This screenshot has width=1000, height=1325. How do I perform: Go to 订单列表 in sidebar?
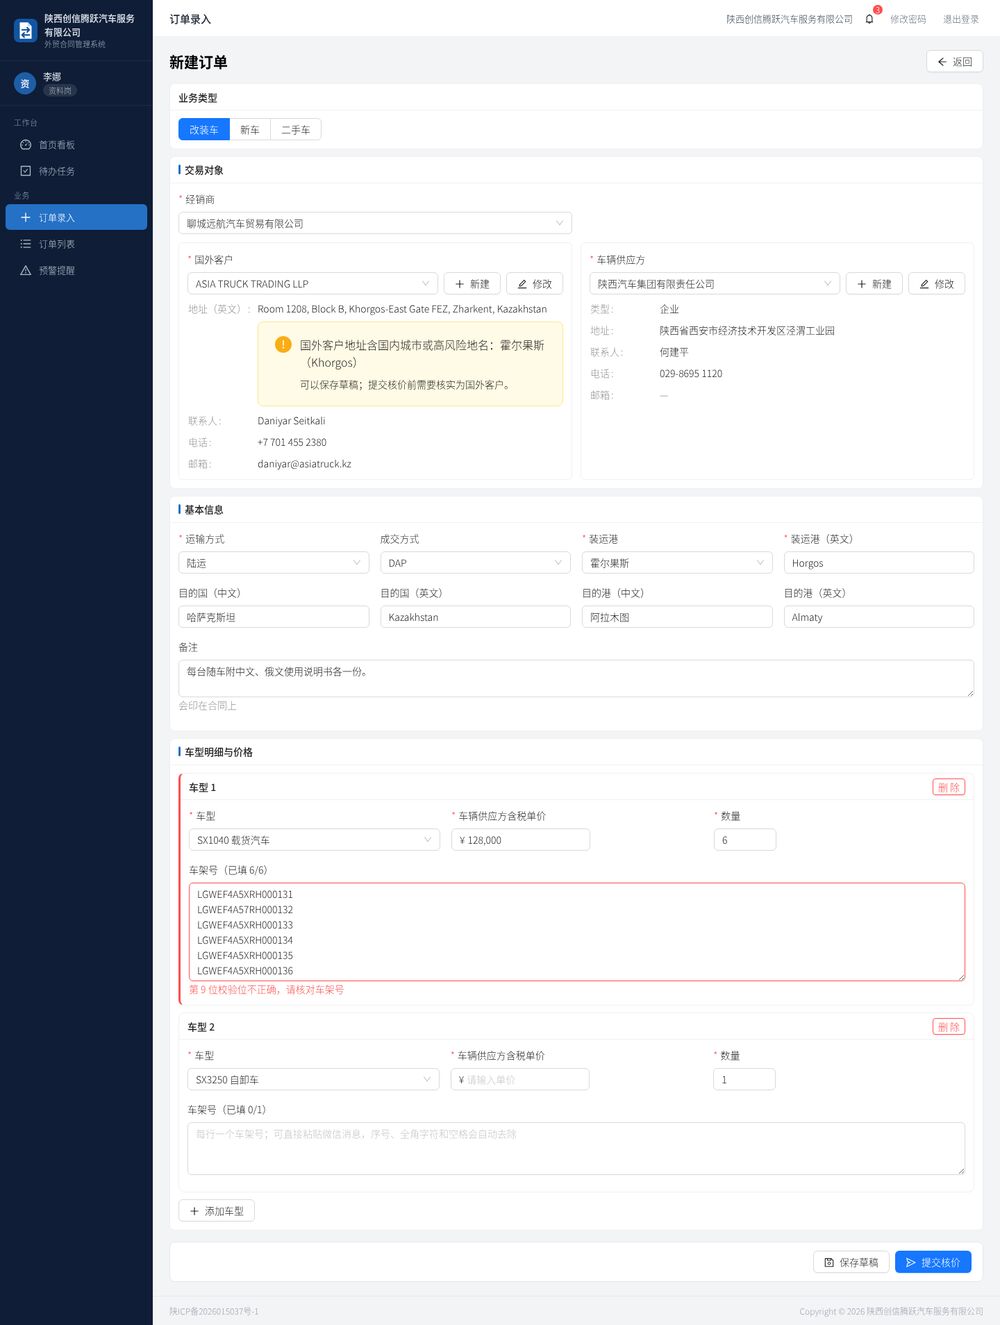point(76,244)
